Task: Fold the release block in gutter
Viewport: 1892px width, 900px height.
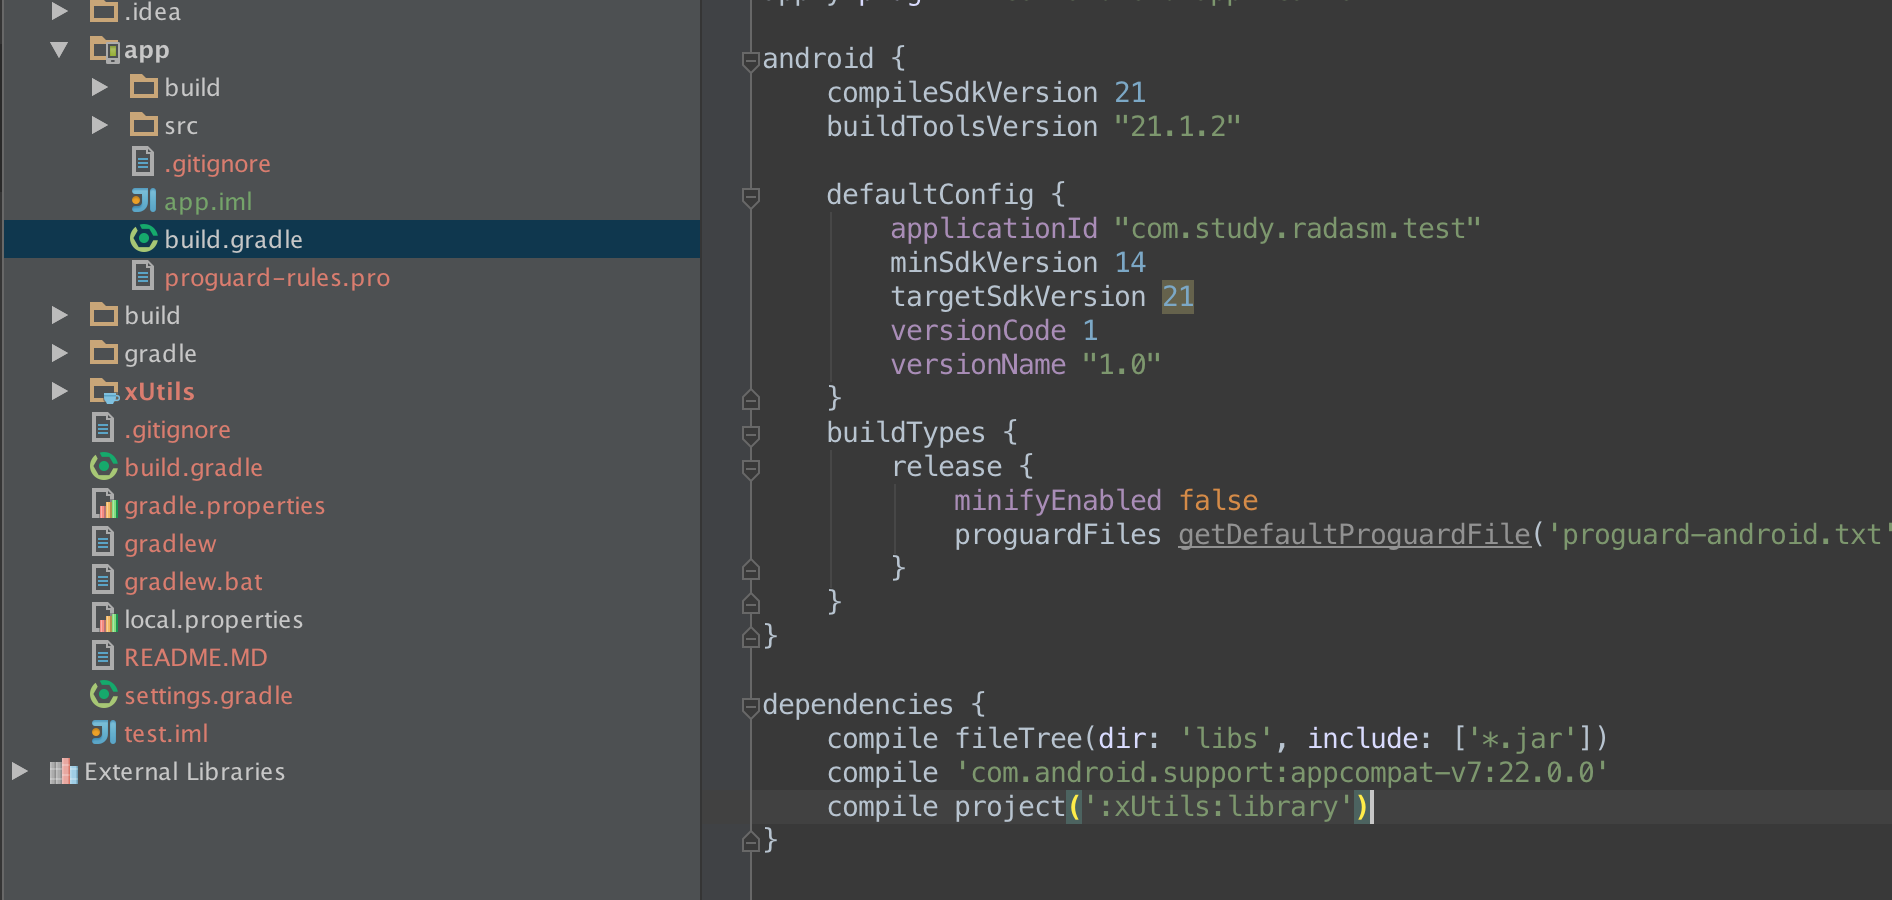Action: pyautogui.click(x=751, y=469)
